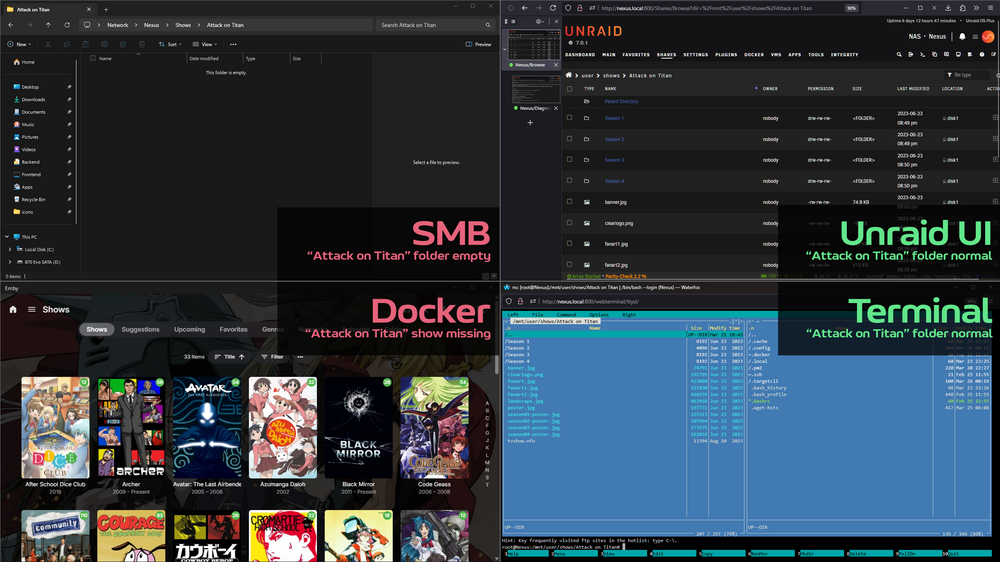The width and height of the screenshot is (1000, 562).
Task: Open the Emby Title sort dropdown
Action: tap(230, 357)
